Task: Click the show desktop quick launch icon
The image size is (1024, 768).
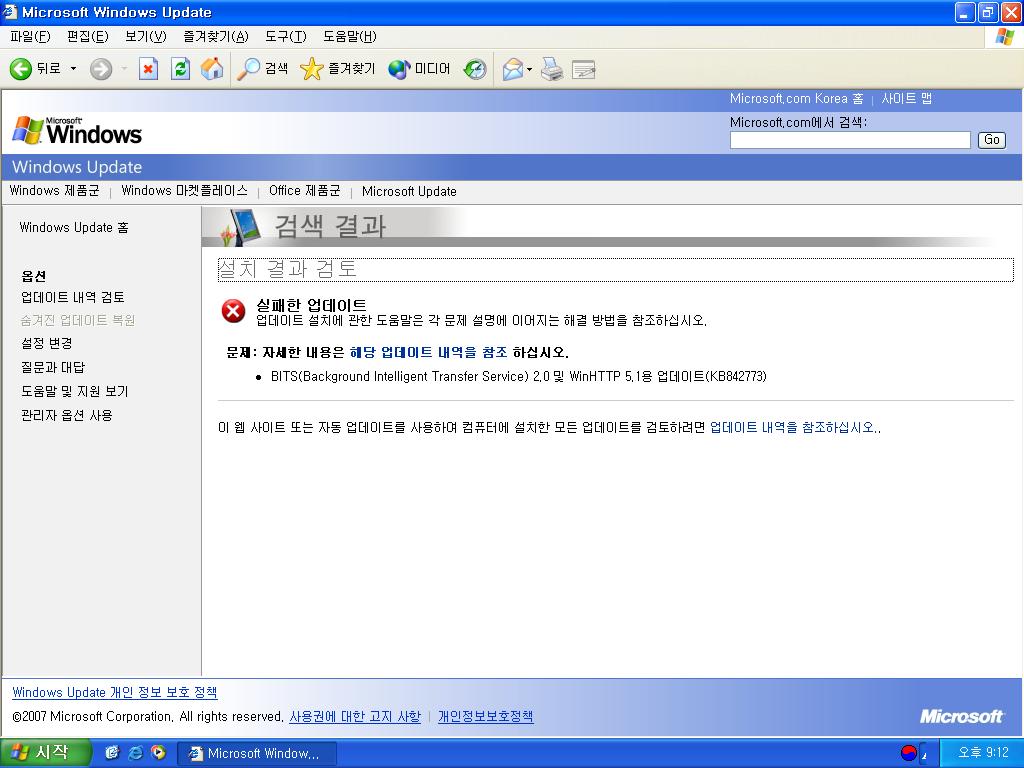Action: [x=112, y=753]
